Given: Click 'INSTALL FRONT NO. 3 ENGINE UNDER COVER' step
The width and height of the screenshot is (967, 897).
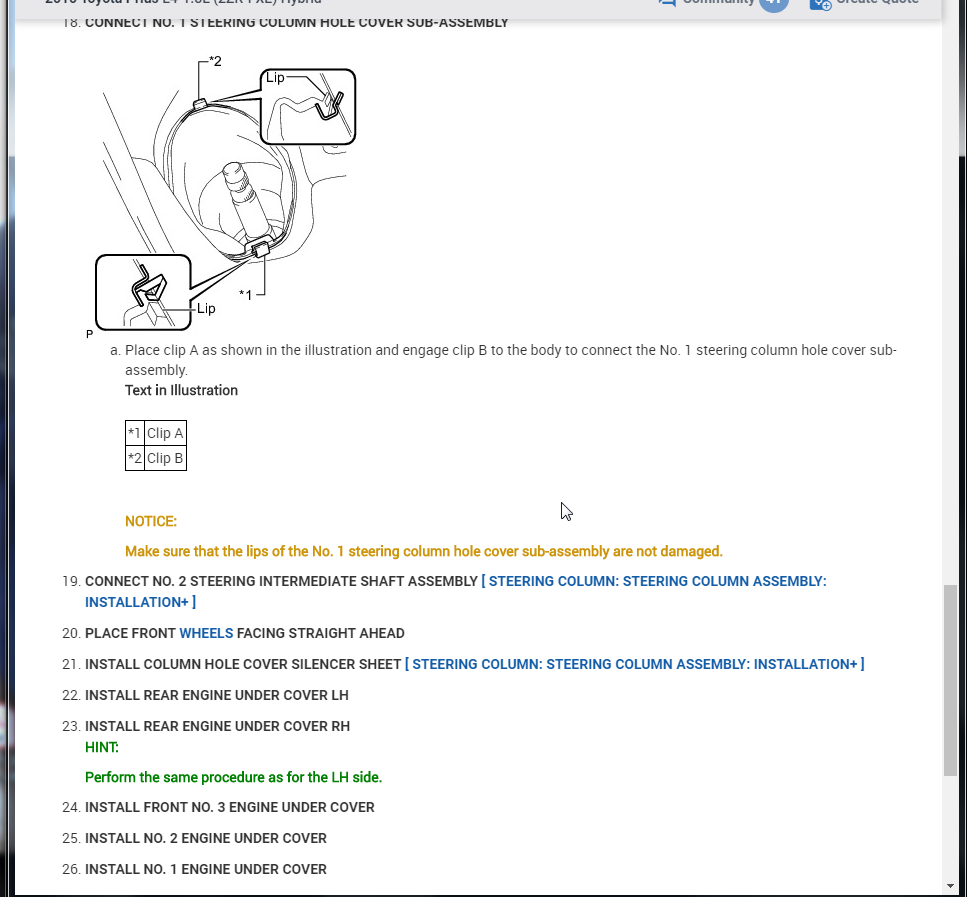Looking at the screenshot, I should (x=229, y=808).
